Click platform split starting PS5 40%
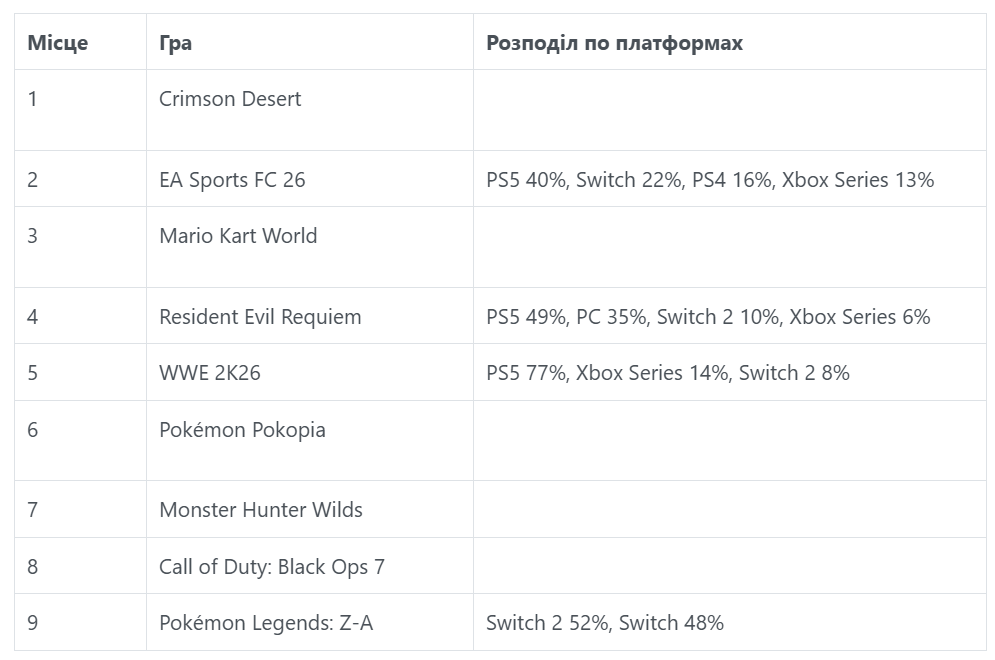995x660 pixels. click(730, 179)
